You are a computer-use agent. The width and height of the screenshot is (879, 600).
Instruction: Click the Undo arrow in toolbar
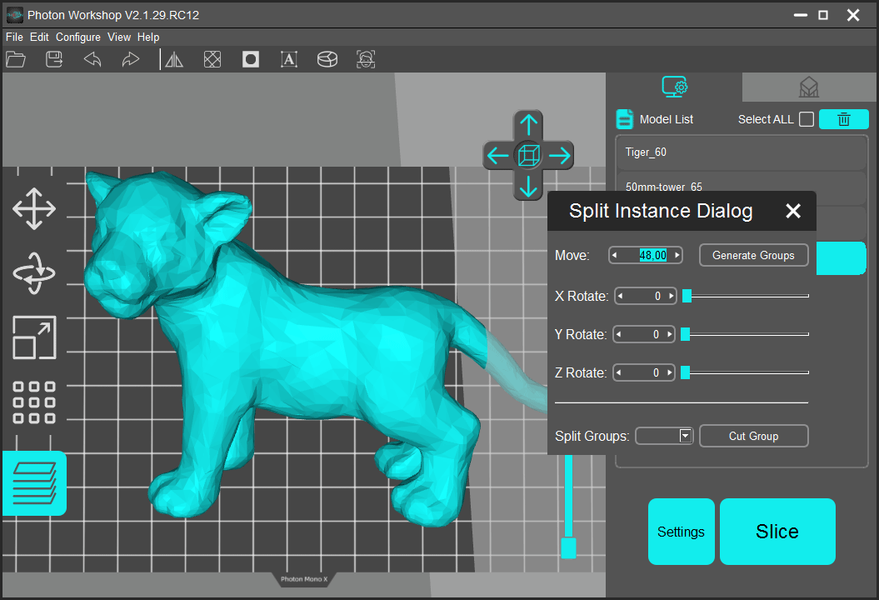click(92, 60)
